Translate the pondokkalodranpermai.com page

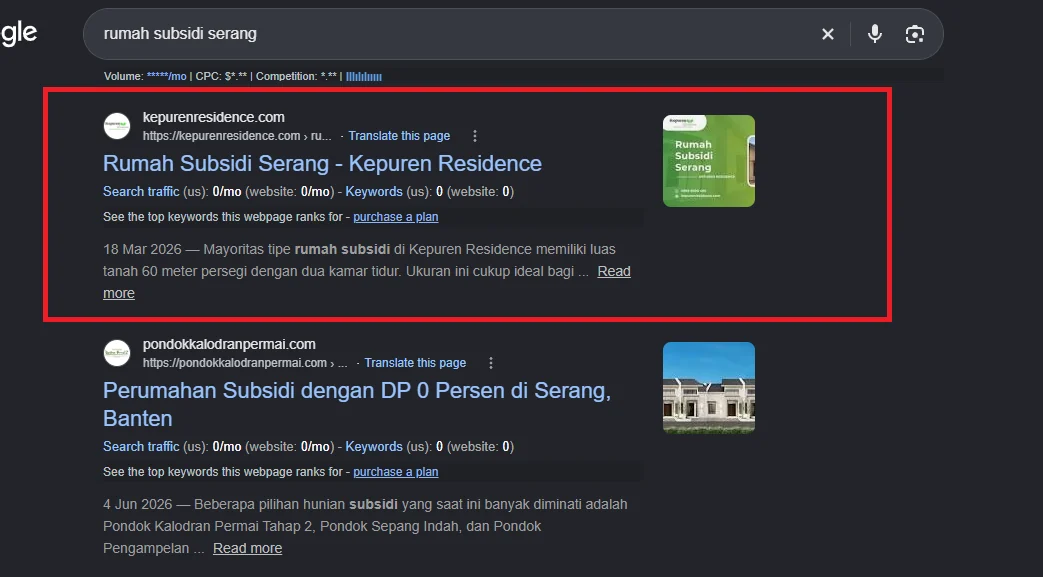point(415,363)
